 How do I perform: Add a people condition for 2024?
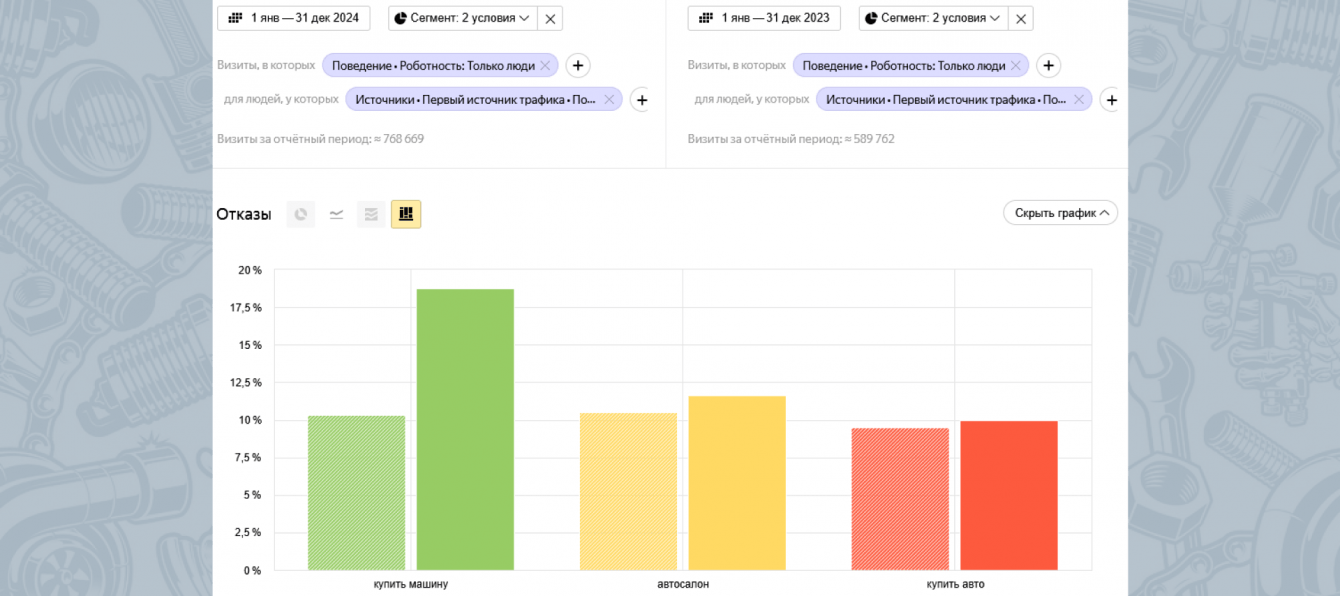[x=641, y=100]
